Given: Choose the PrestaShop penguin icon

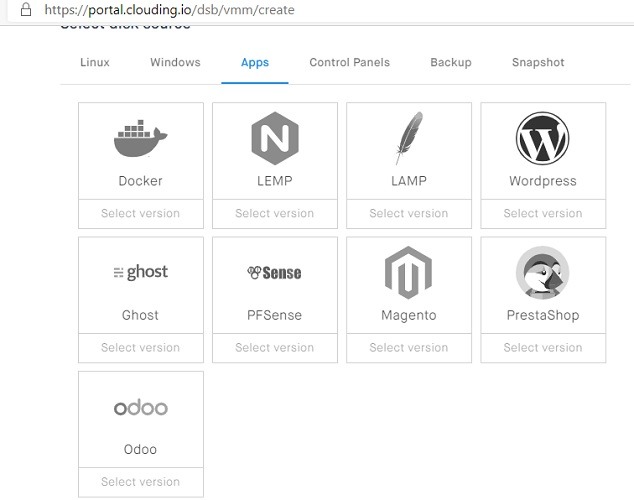Looking at the screenshot, I should 543,272.
